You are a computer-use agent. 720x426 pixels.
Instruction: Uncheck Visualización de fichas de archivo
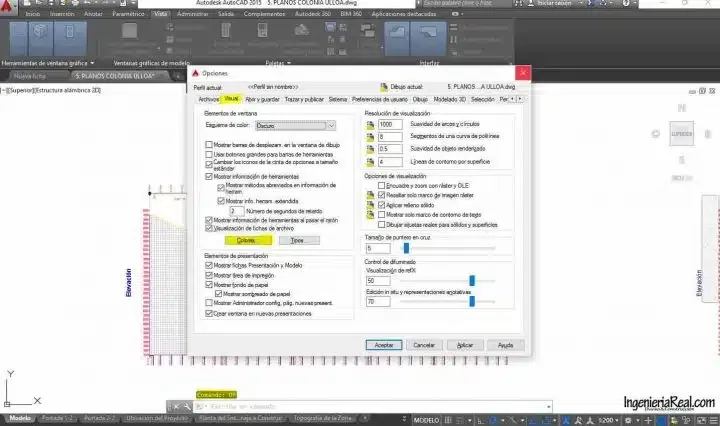pos(209,228)
